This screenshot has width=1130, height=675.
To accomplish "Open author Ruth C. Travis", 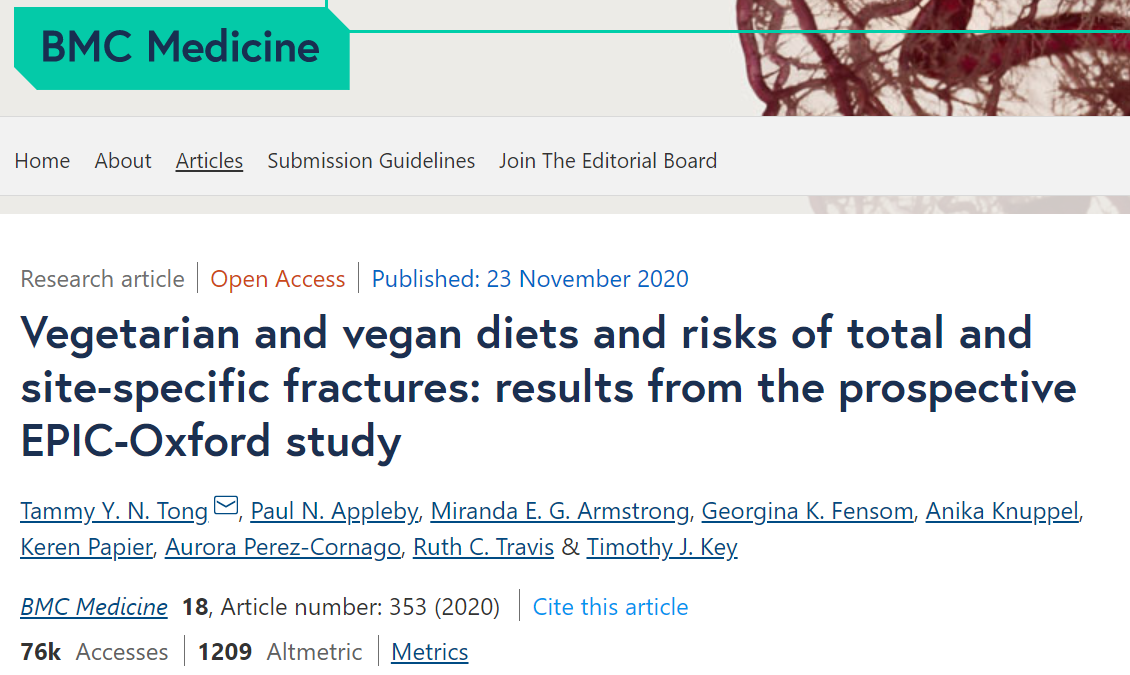I will tap(484, 547).
